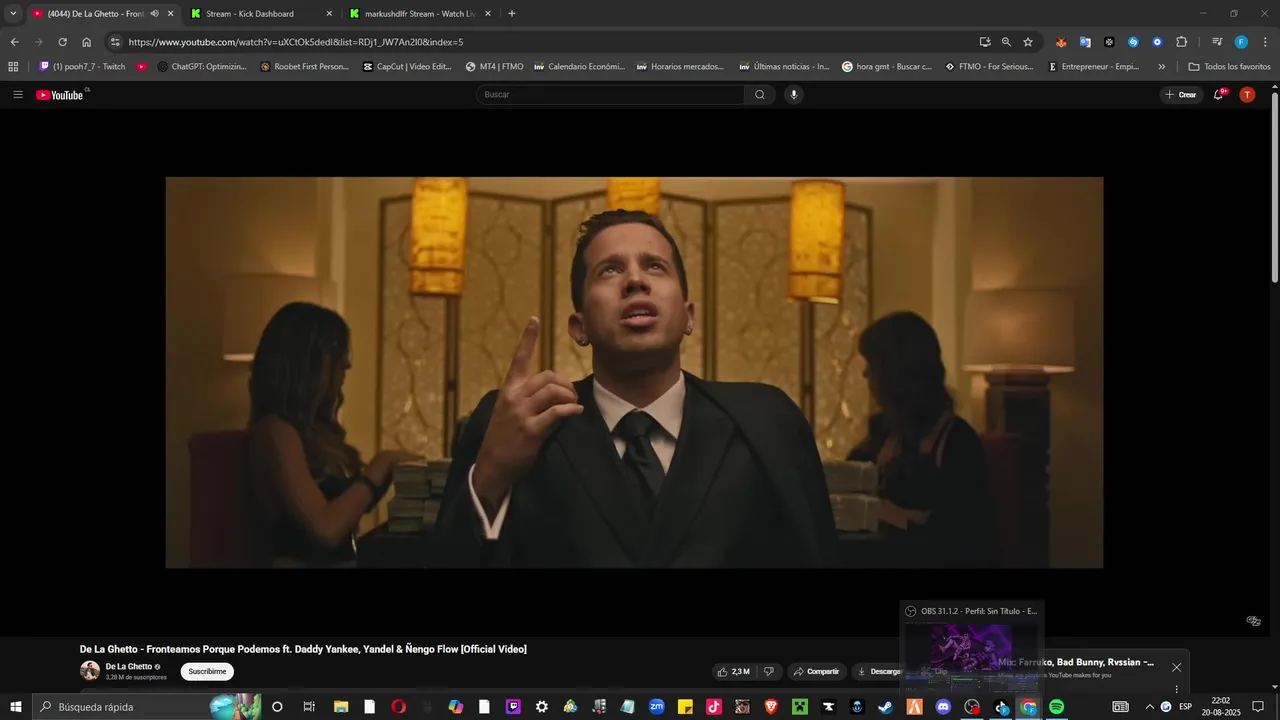Open the De La Ghetto channel name link

(129, 667)
